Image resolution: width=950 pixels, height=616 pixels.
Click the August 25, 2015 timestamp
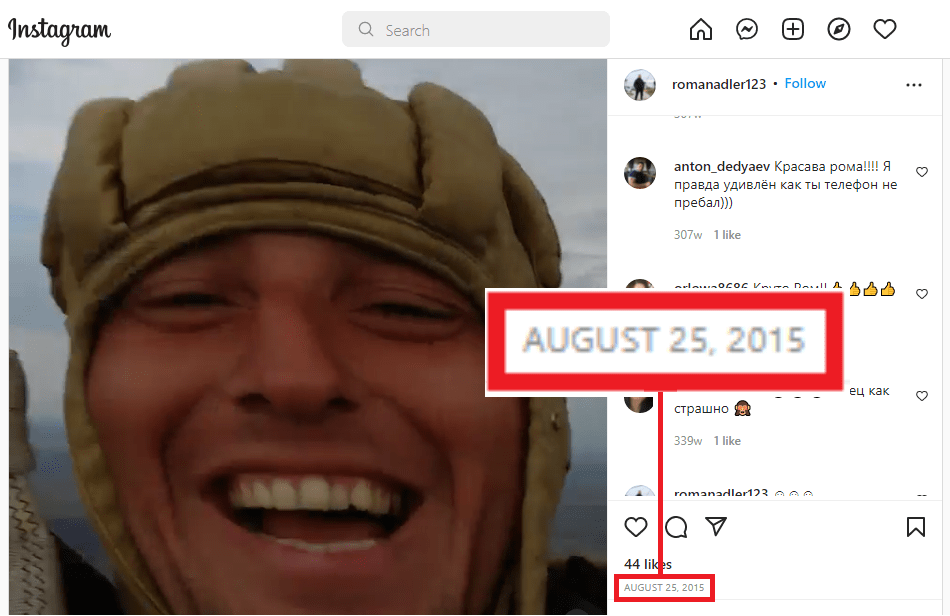tap(664, 587)
